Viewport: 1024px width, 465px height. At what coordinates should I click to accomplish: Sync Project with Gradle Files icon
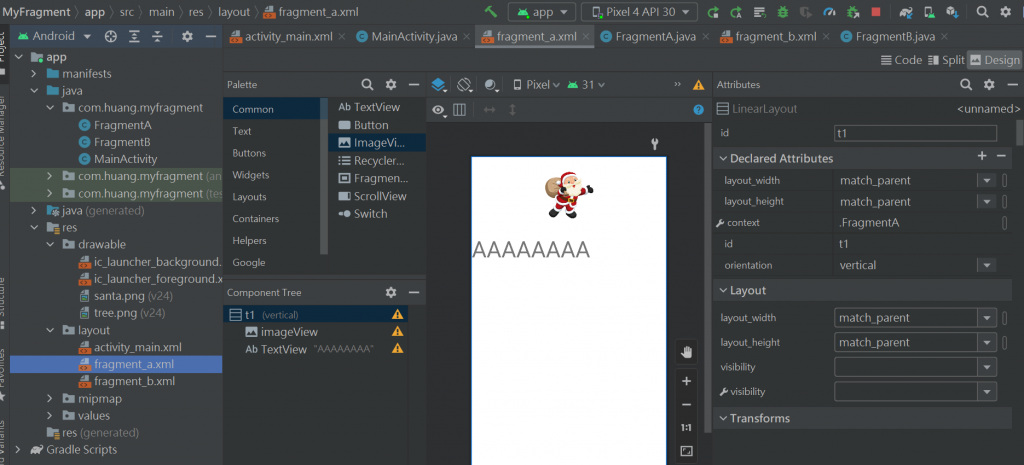[x=906, y=12]
